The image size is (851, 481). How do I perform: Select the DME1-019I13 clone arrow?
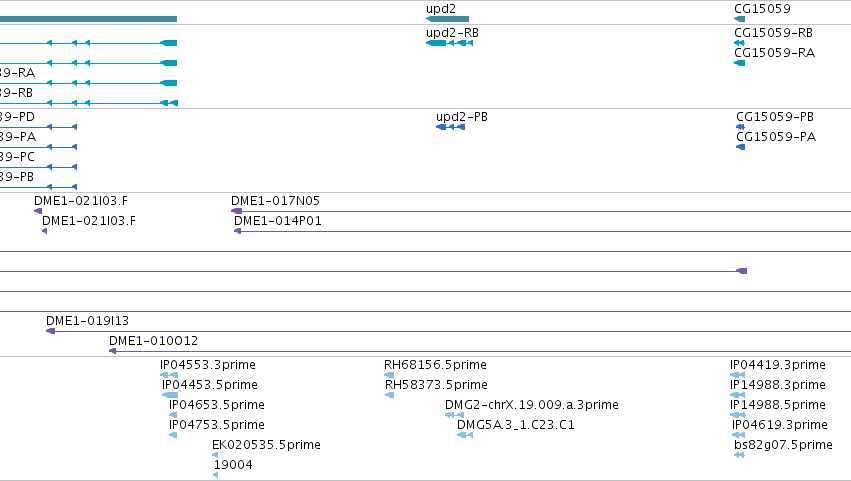pyautogui.click(x=448, y=331)
